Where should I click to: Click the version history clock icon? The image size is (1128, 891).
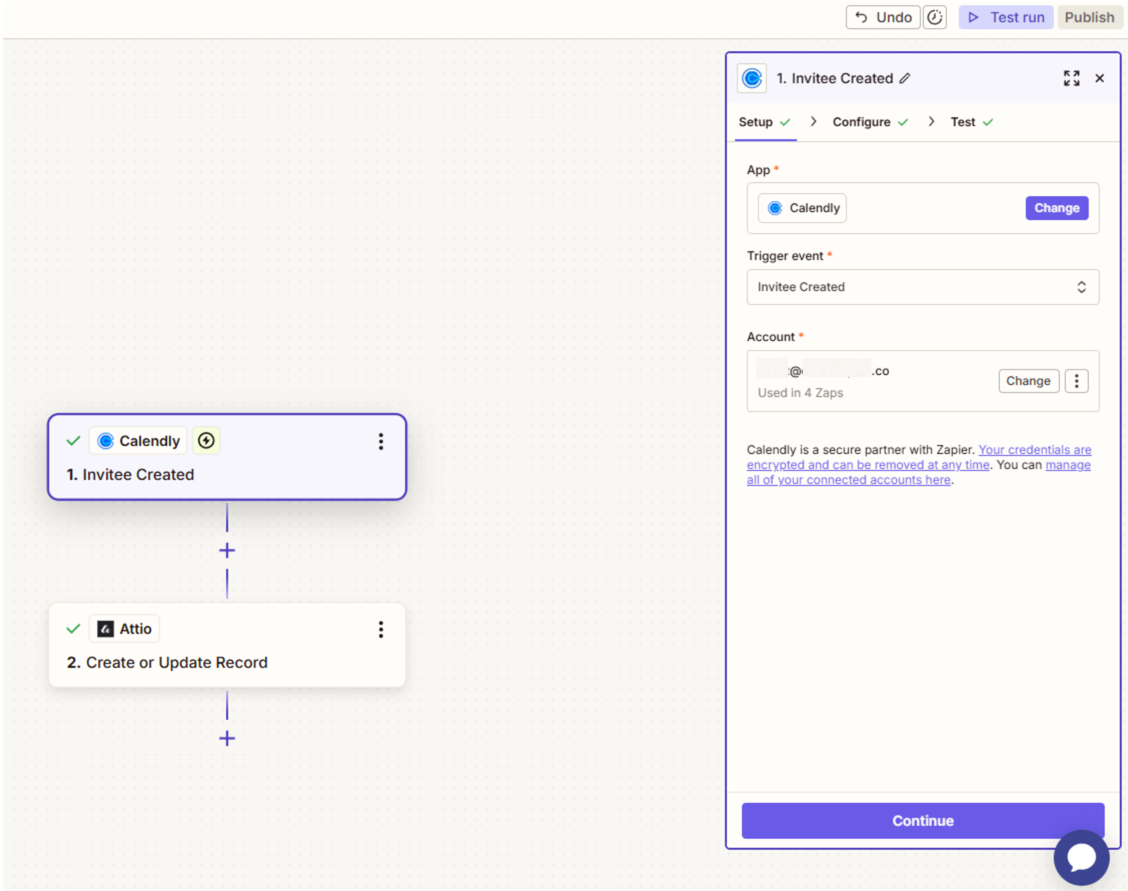pyautogui.click(x=935, y=17)
